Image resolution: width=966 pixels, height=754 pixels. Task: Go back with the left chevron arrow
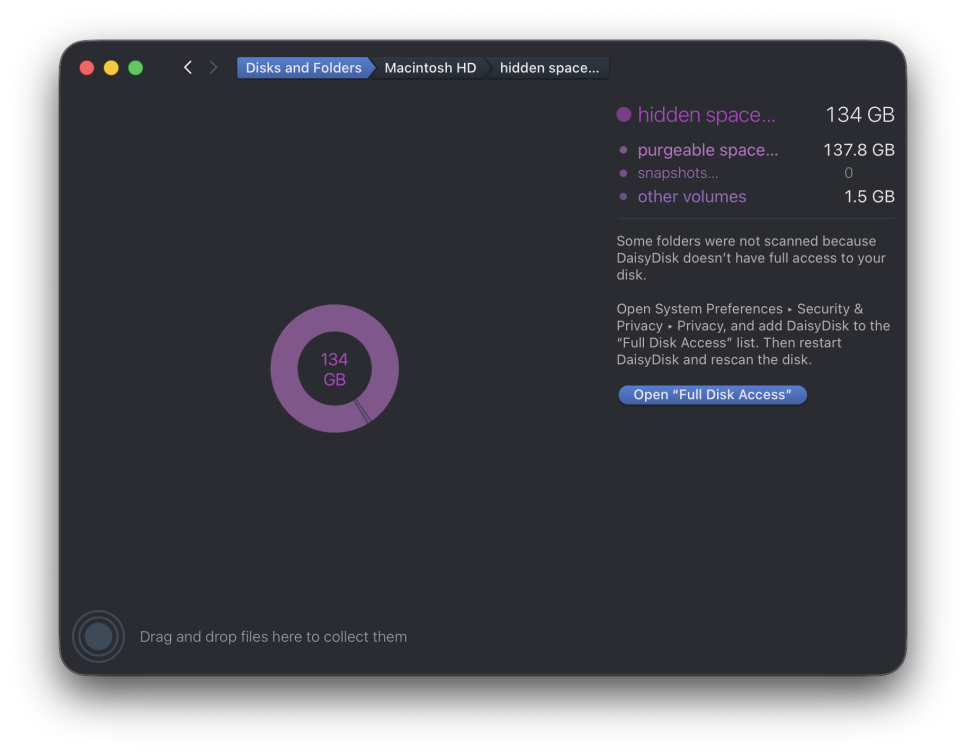(x=188, y=68)
